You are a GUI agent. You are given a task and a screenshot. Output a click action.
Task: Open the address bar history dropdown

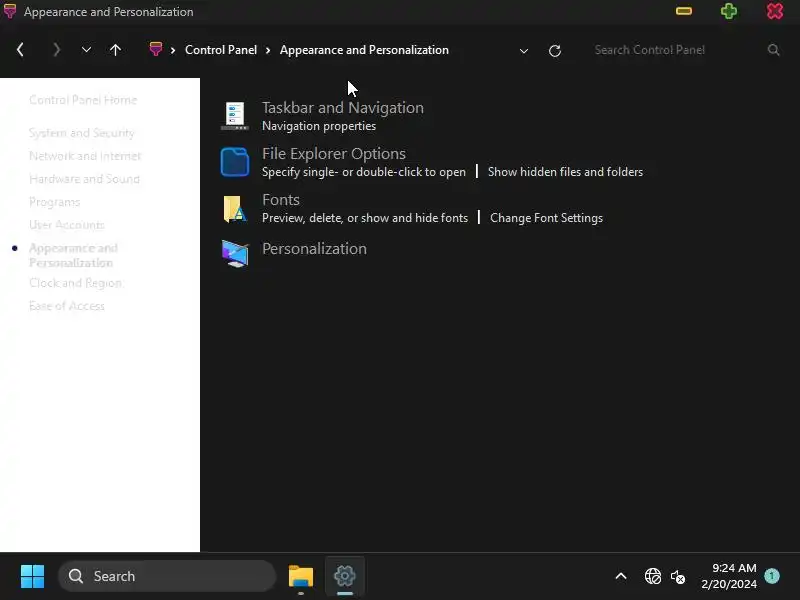coord(523,51)
